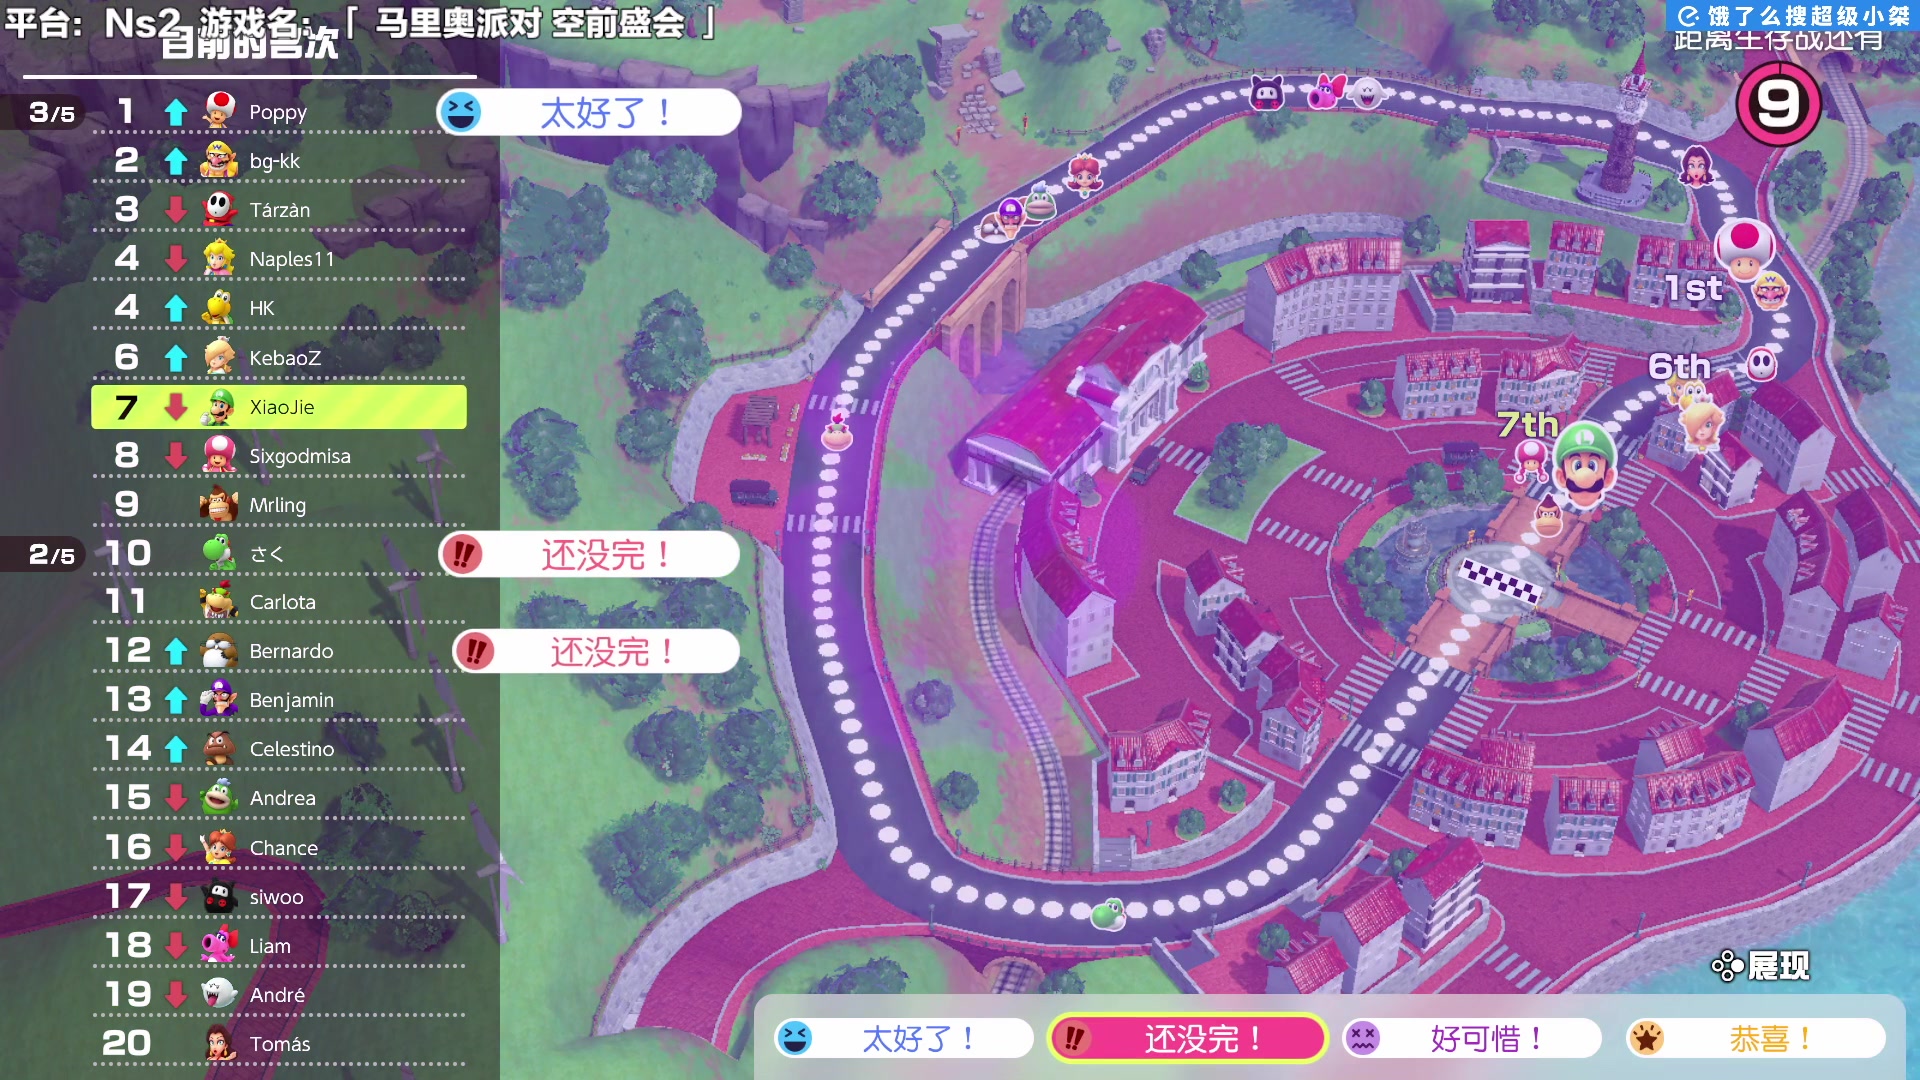Click Tomás's Pauline avatar
The image size is (1920, 1080).
click(x=219, y=1043)
